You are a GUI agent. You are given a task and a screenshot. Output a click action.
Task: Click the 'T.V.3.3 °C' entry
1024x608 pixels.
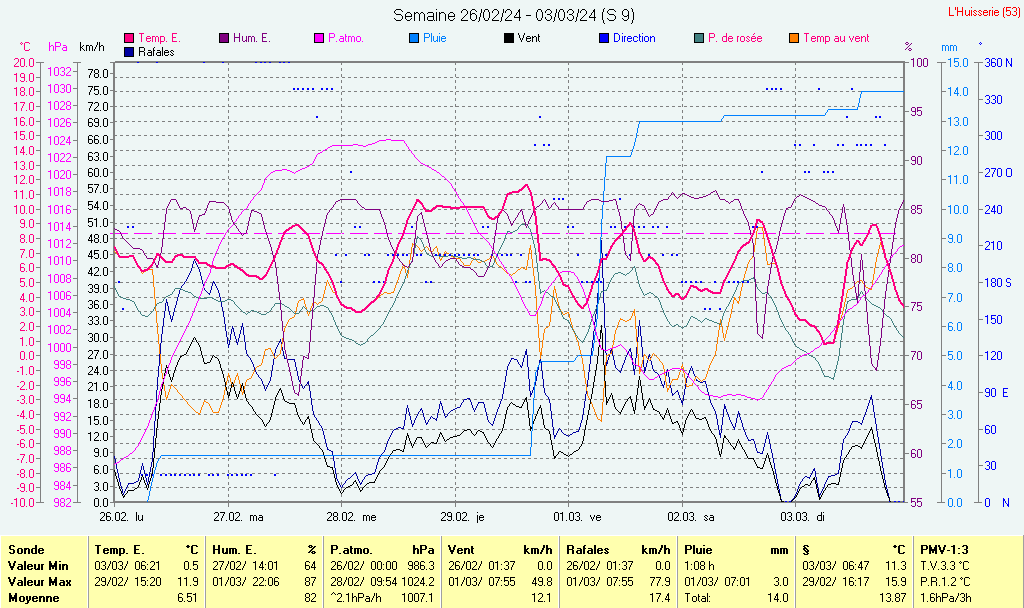(x=945, y=566)
